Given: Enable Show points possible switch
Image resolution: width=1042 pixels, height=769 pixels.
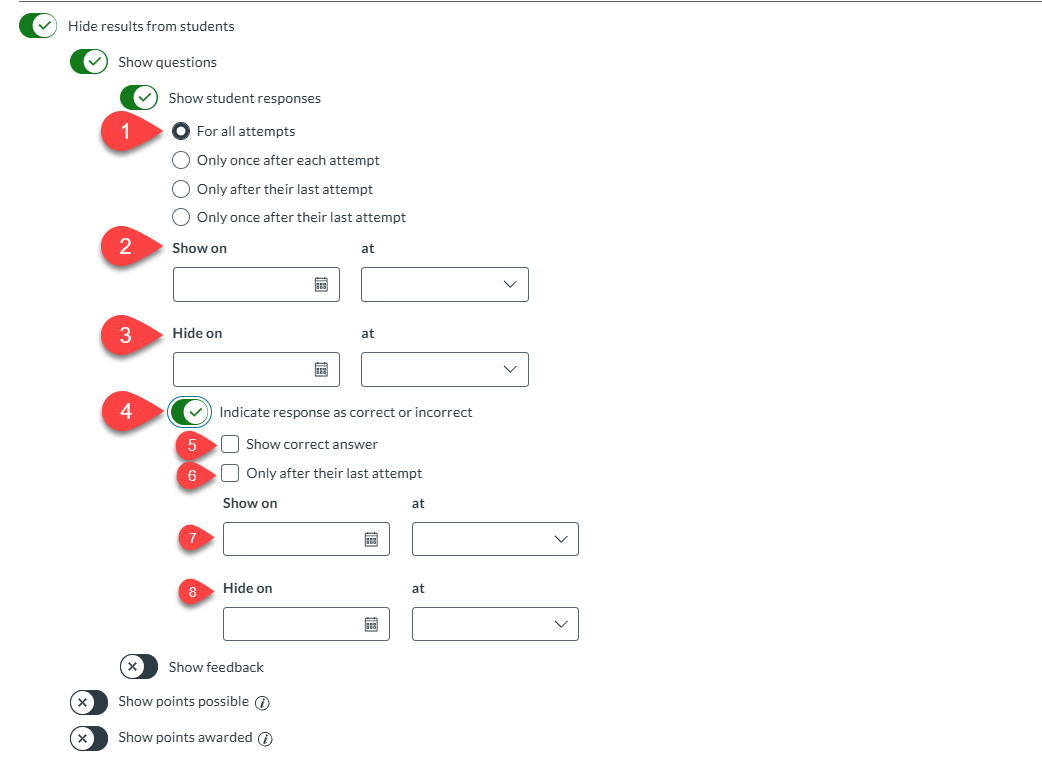Looking at the screenshot, I should [89, 702].
